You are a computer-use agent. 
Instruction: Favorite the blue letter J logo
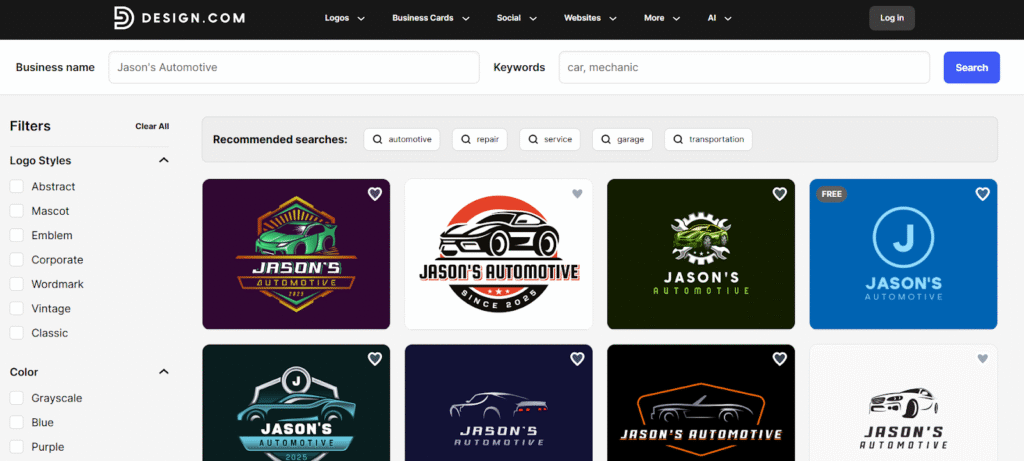[982, 194]
